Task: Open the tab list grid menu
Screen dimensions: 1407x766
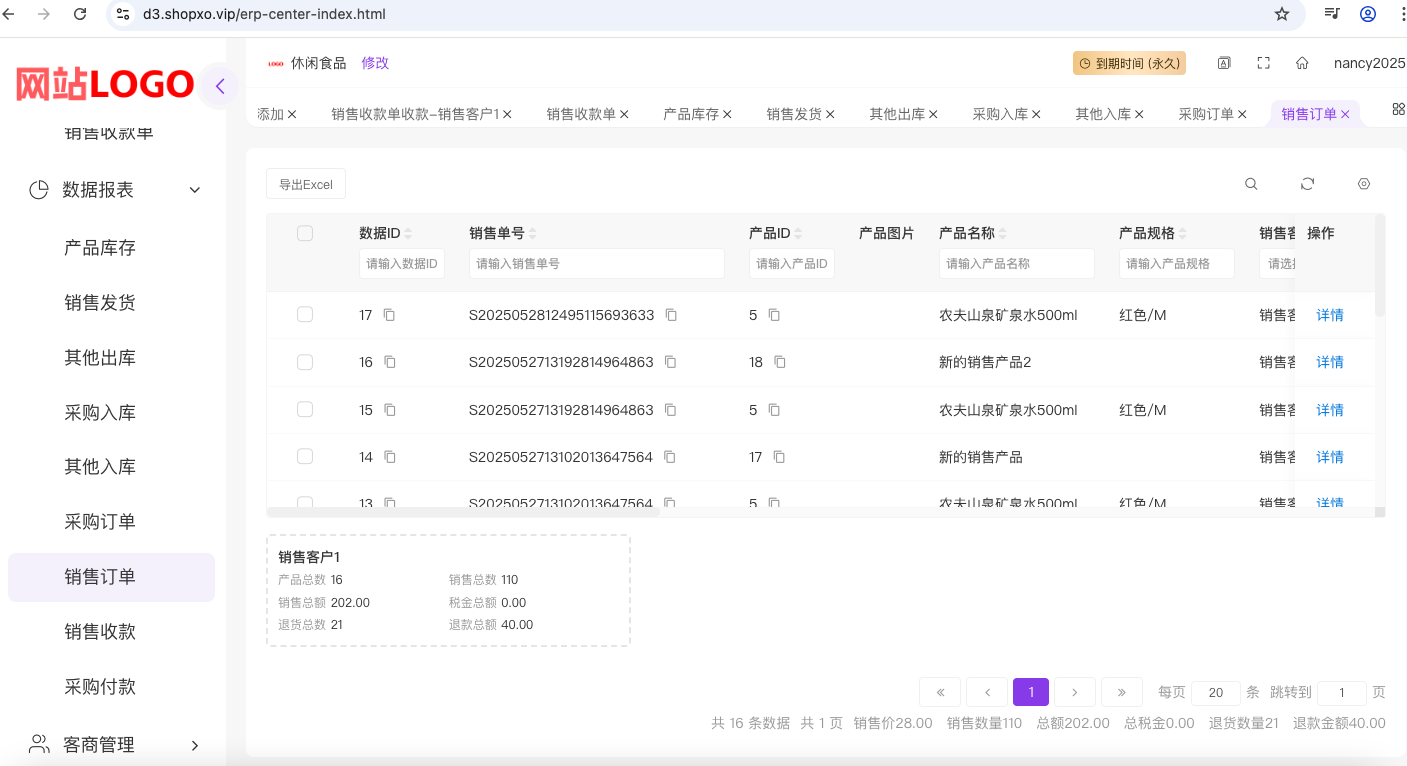Action: [1398, 109]
